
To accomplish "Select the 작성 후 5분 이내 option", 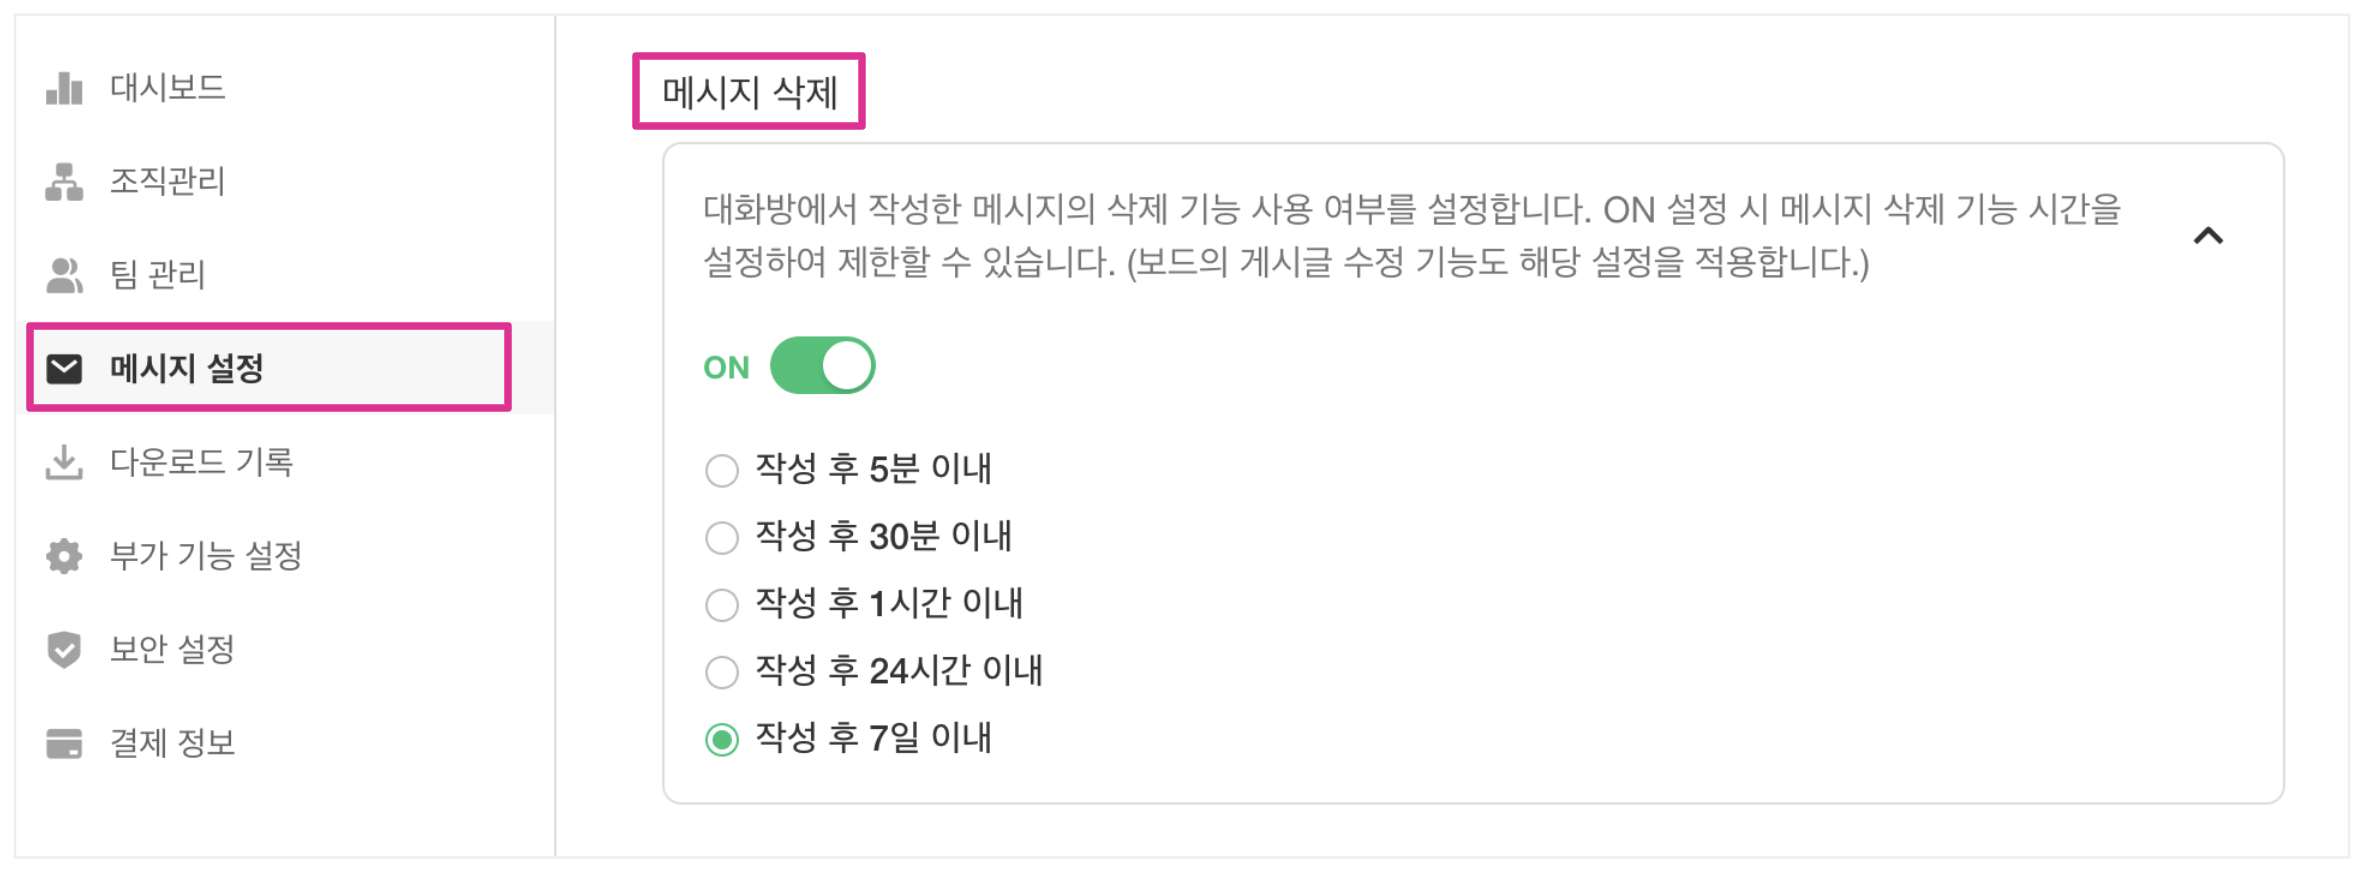I will click(x=721, y=470).
